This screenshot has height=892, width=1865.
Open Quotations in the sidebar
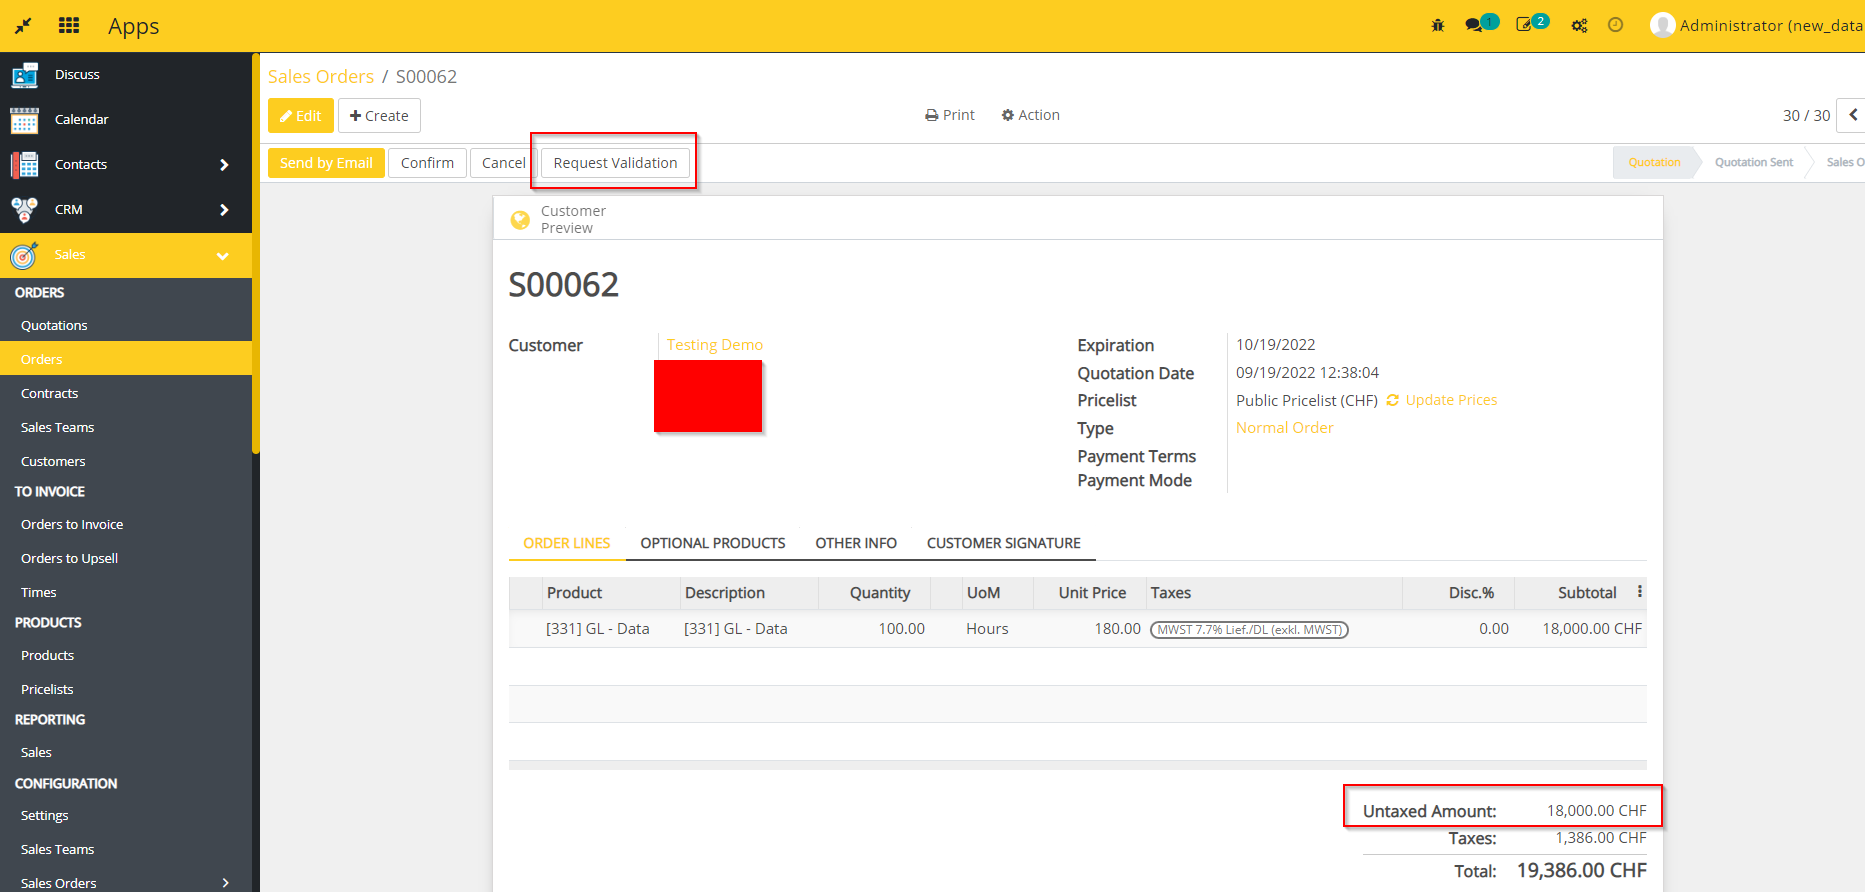click(x=54, y=326)
